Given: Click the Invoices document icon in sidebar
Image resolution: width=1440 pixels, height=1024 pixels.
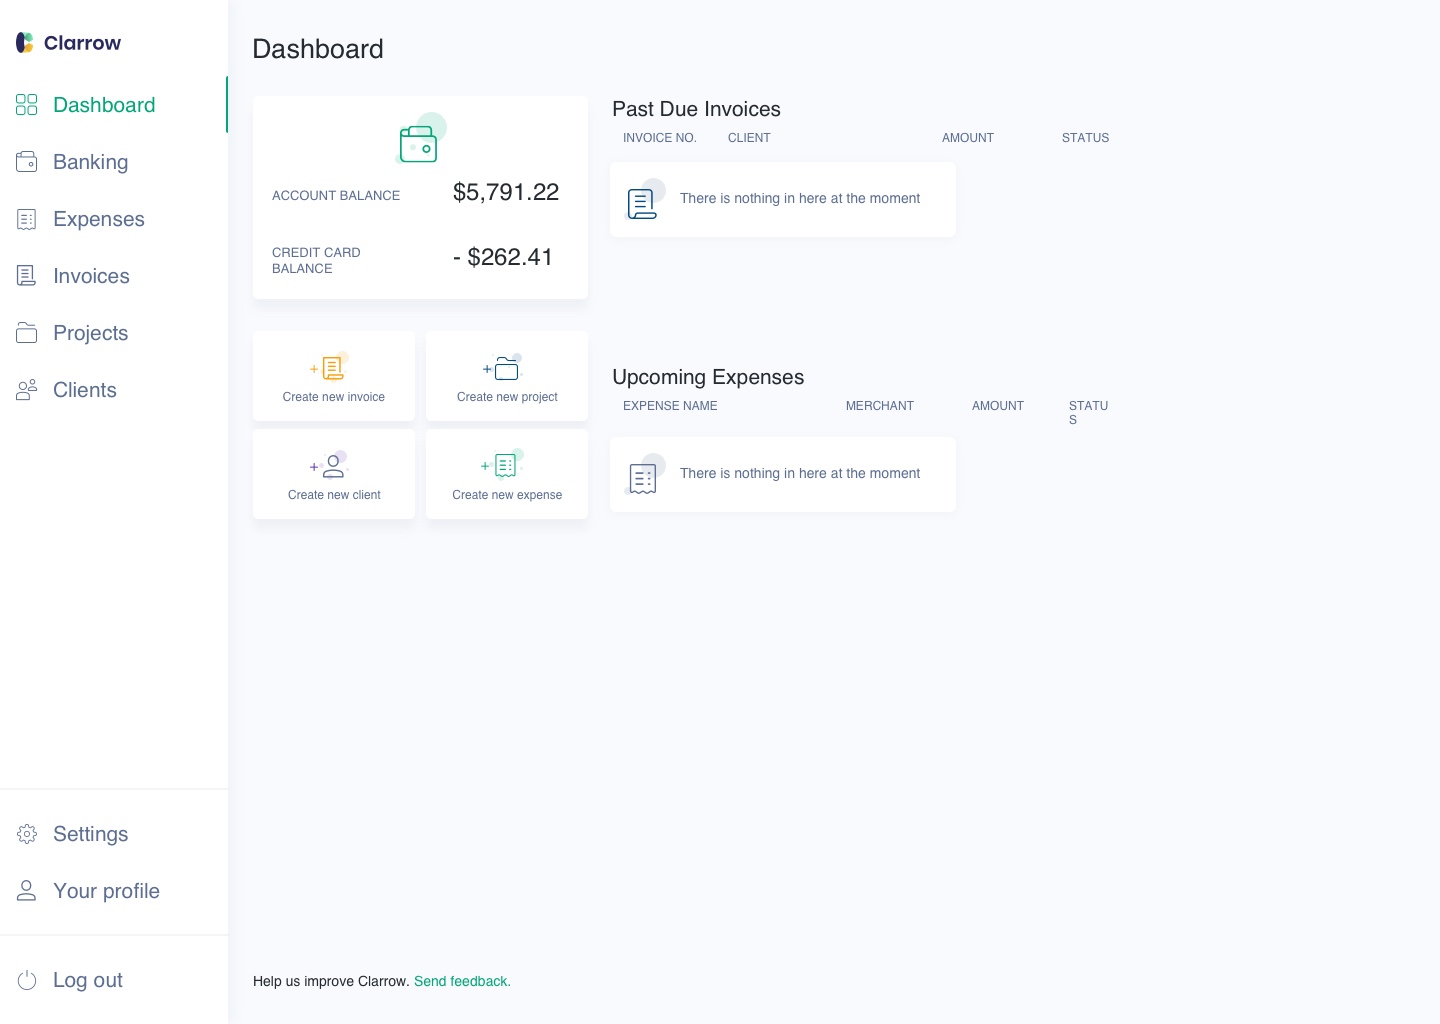Looking at the screenshot, I should click(27, 276).
